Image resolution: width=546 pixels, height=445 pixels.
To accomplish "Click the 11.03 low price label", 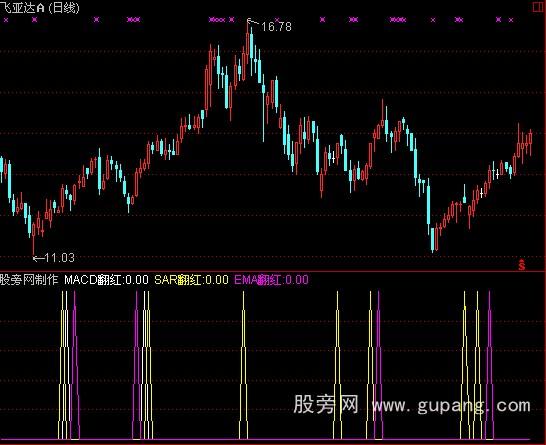I will click(60, 258).
